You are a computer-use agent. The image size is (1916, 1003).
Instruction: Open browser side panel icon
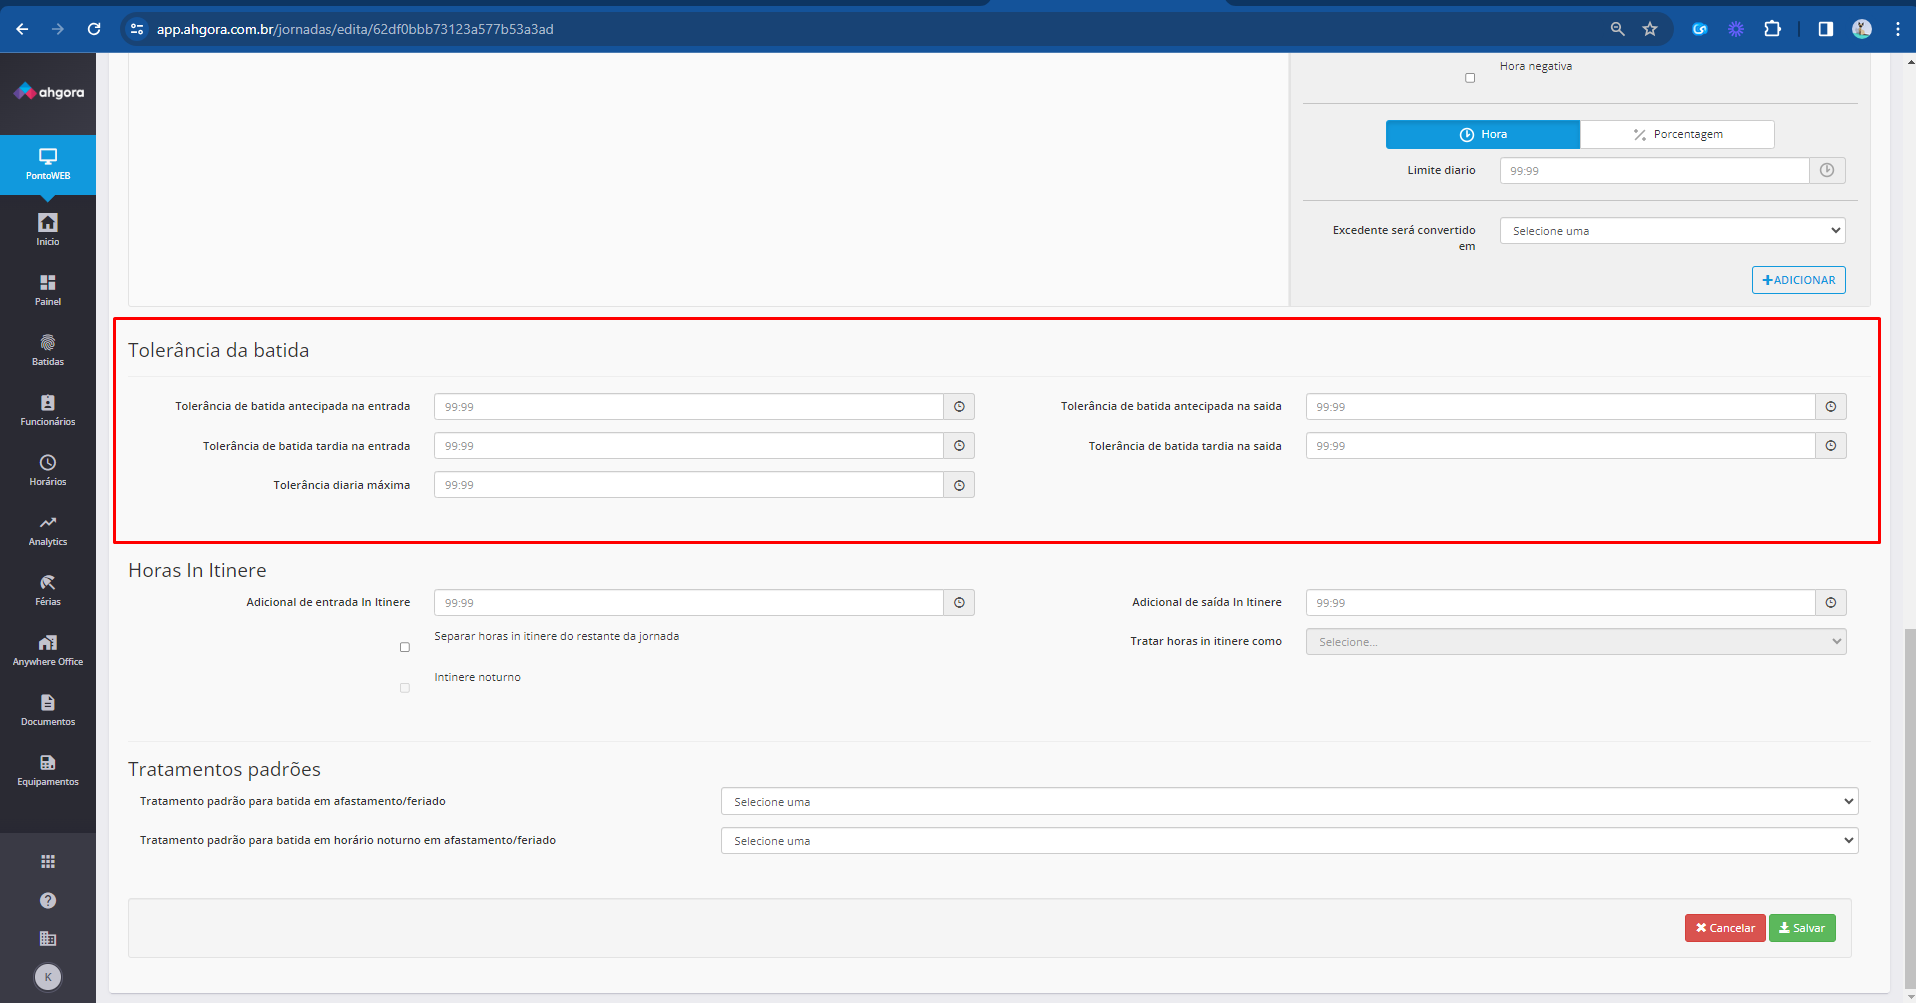click(1825, 29)
